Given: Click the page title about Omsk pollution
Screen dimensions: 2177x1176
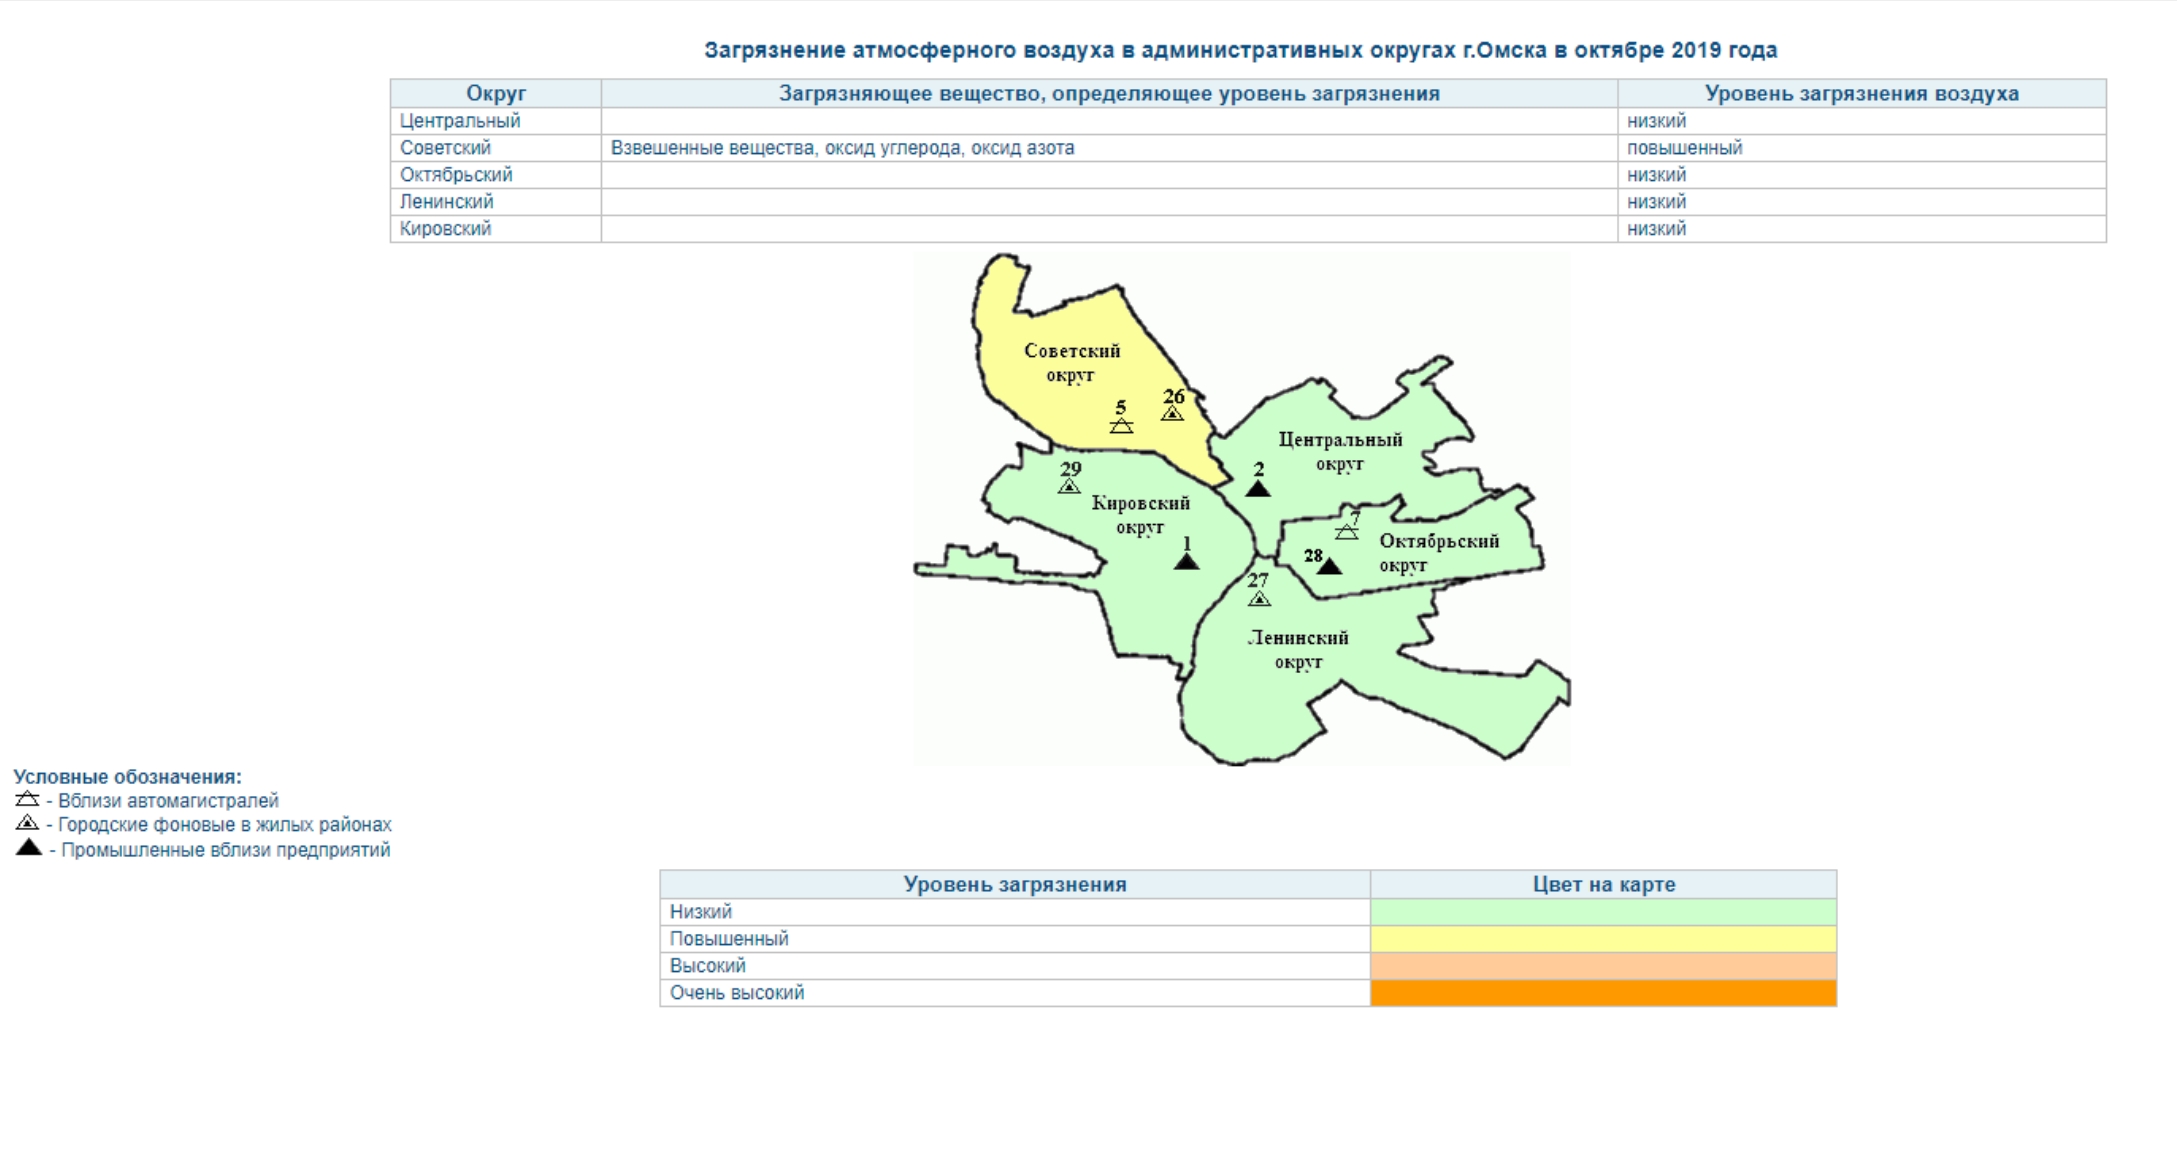Looking at the screenshot, I should click(x=1240, y=50).
